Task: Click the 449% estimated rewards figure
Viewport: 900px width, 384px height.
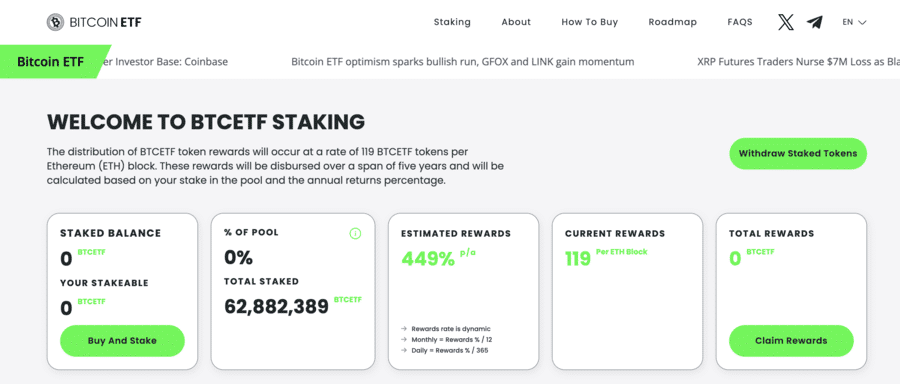Action: click(428, 259)
